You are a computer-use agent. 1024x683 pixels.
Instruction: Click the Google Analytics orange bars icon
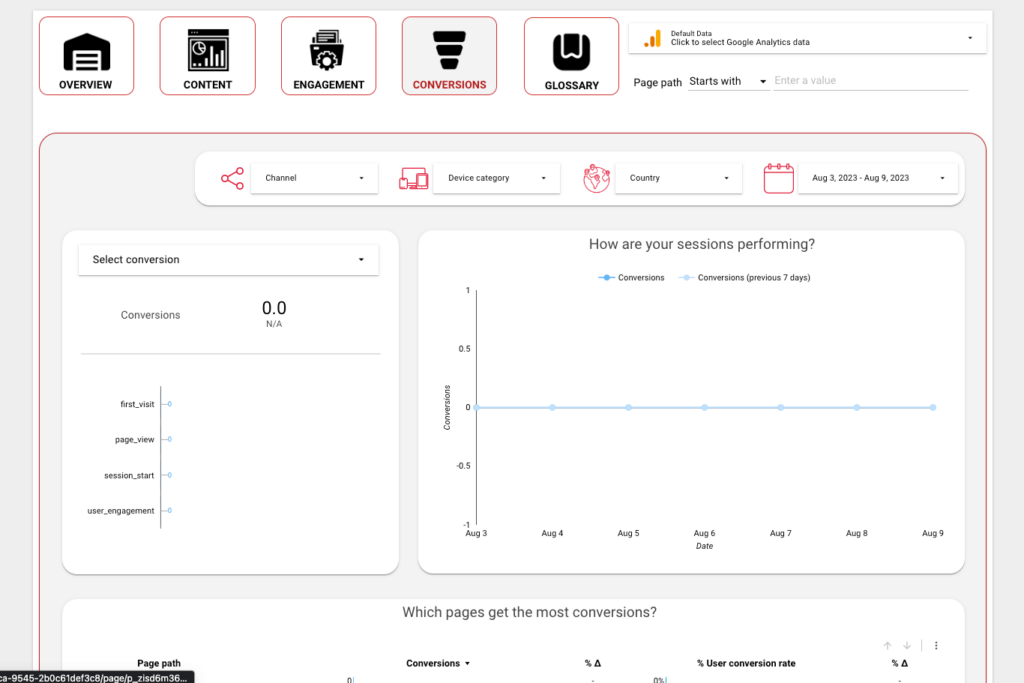click(652, 39)
